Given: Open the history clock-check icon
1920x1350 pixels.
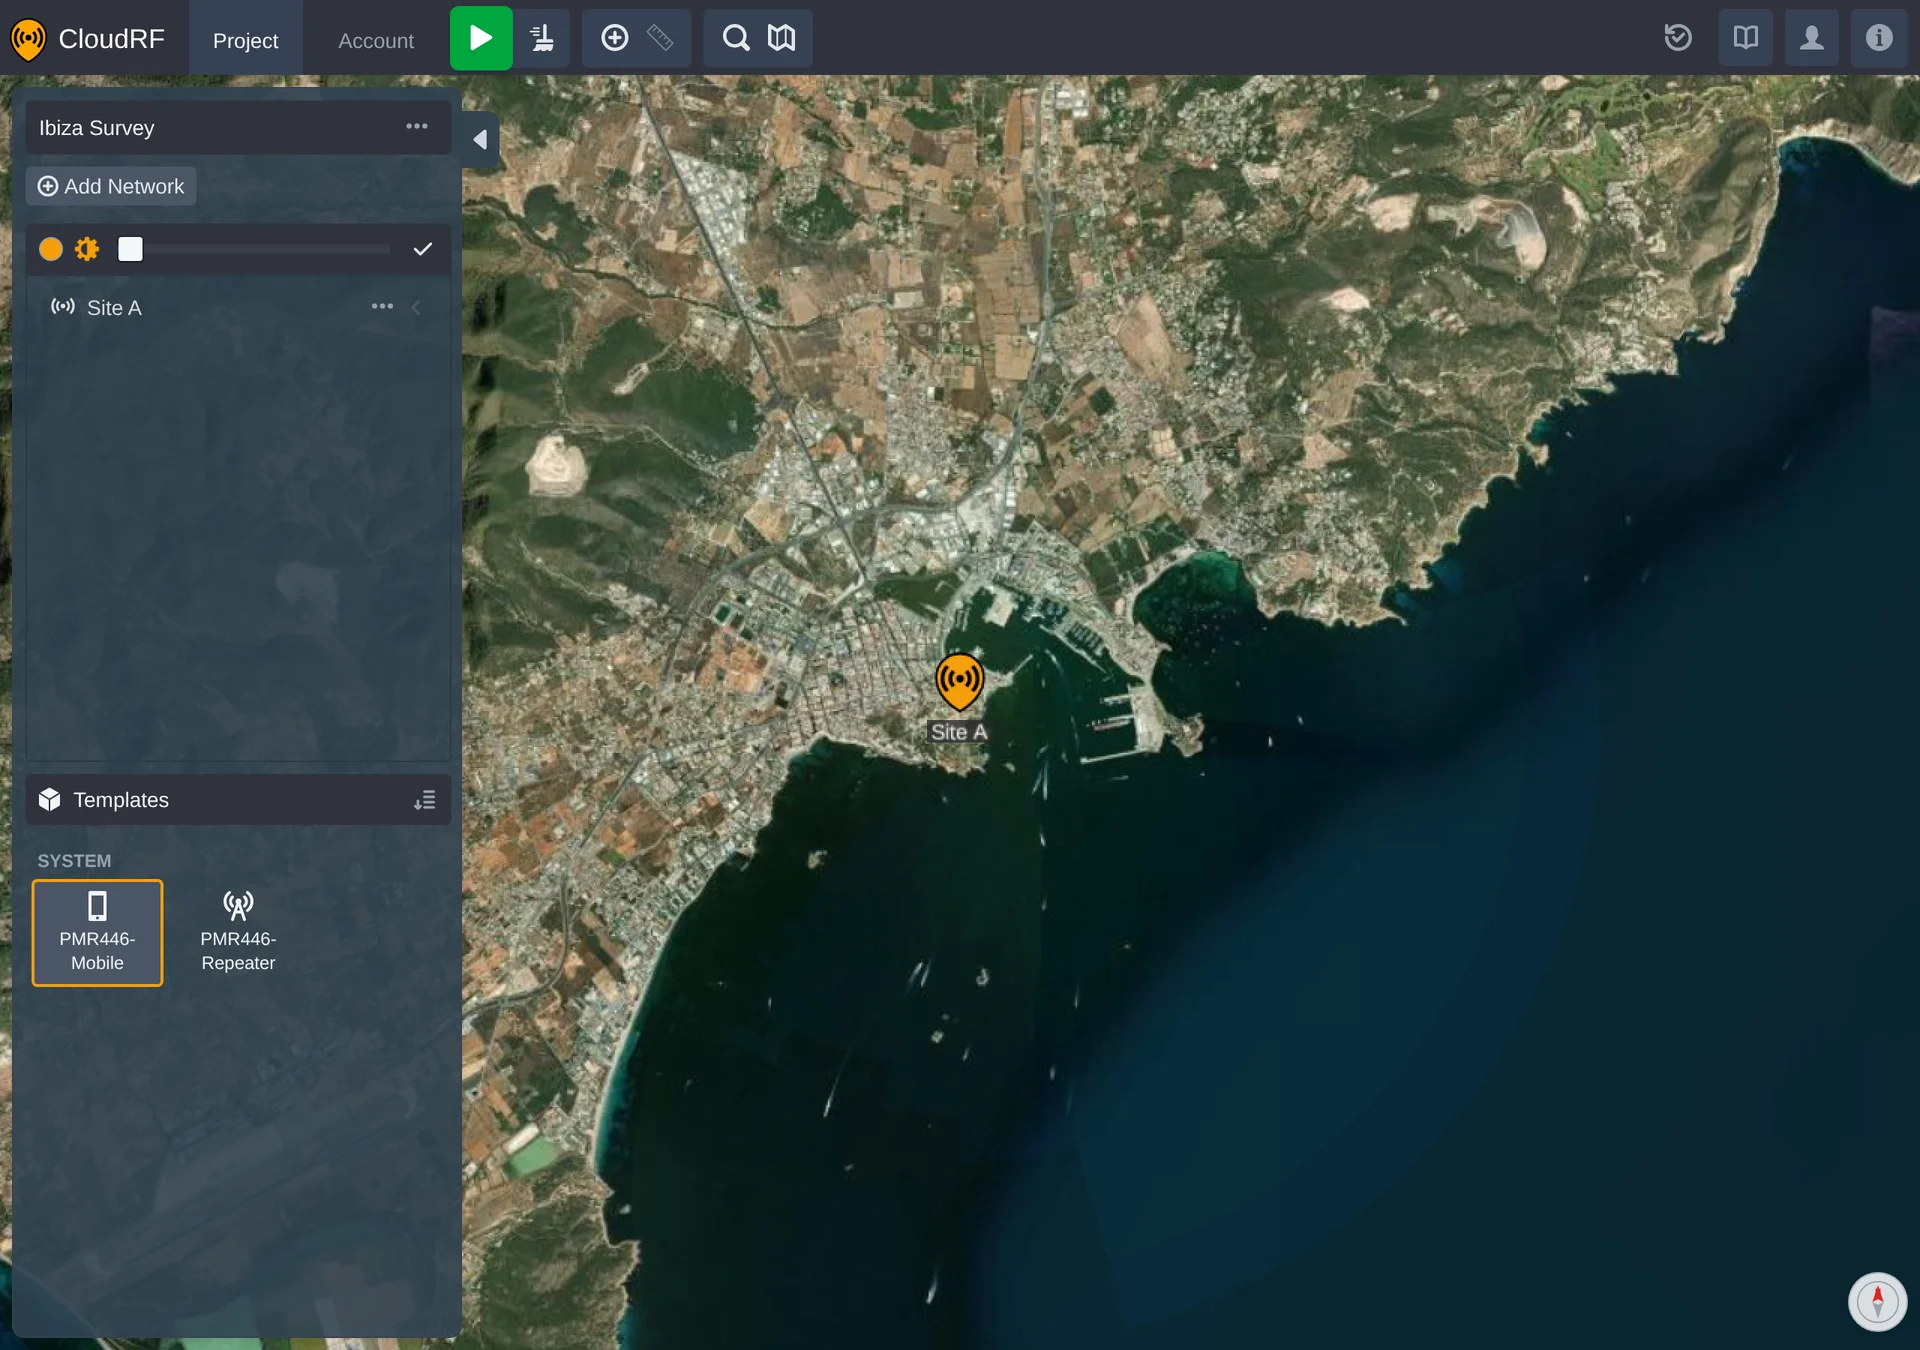Looking at the screenshot, I should click(x=1678, y=38).
